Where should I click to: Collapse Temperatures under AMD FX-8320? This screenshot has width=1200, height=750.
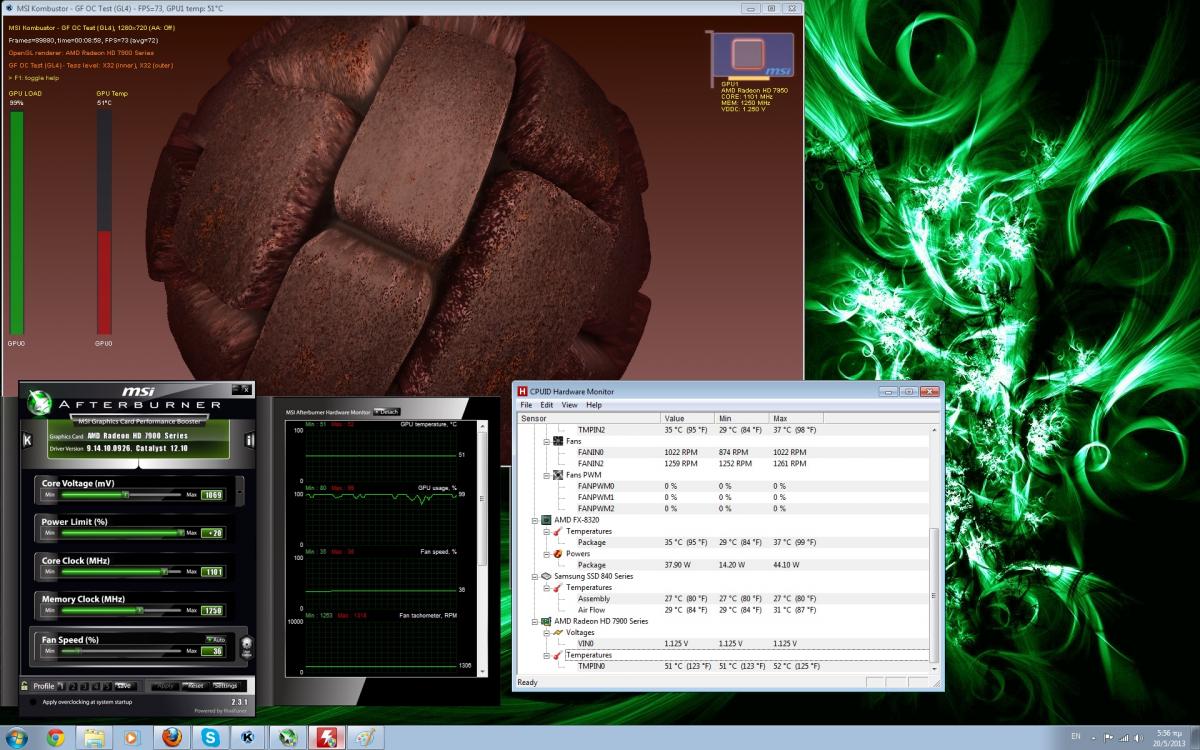click(547, 531)
